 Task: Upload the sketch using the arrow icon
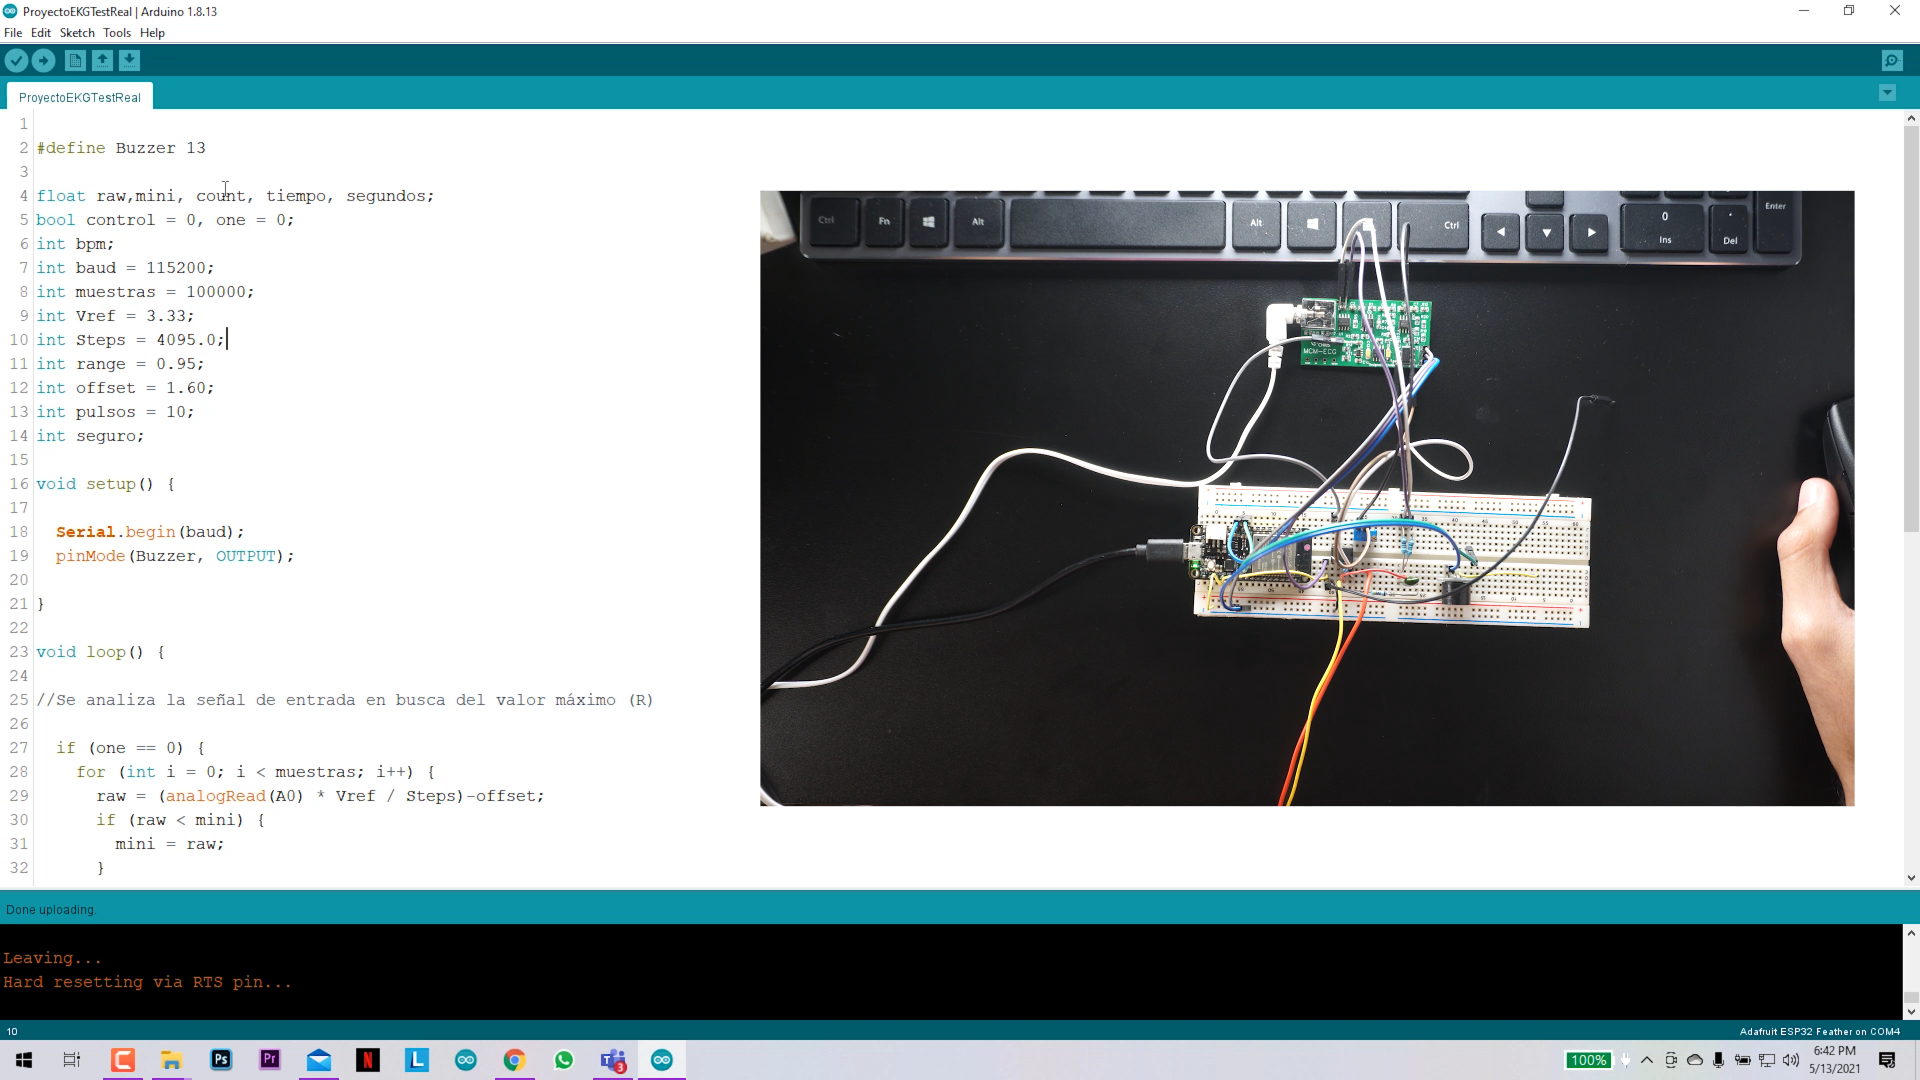coord(44,60)
